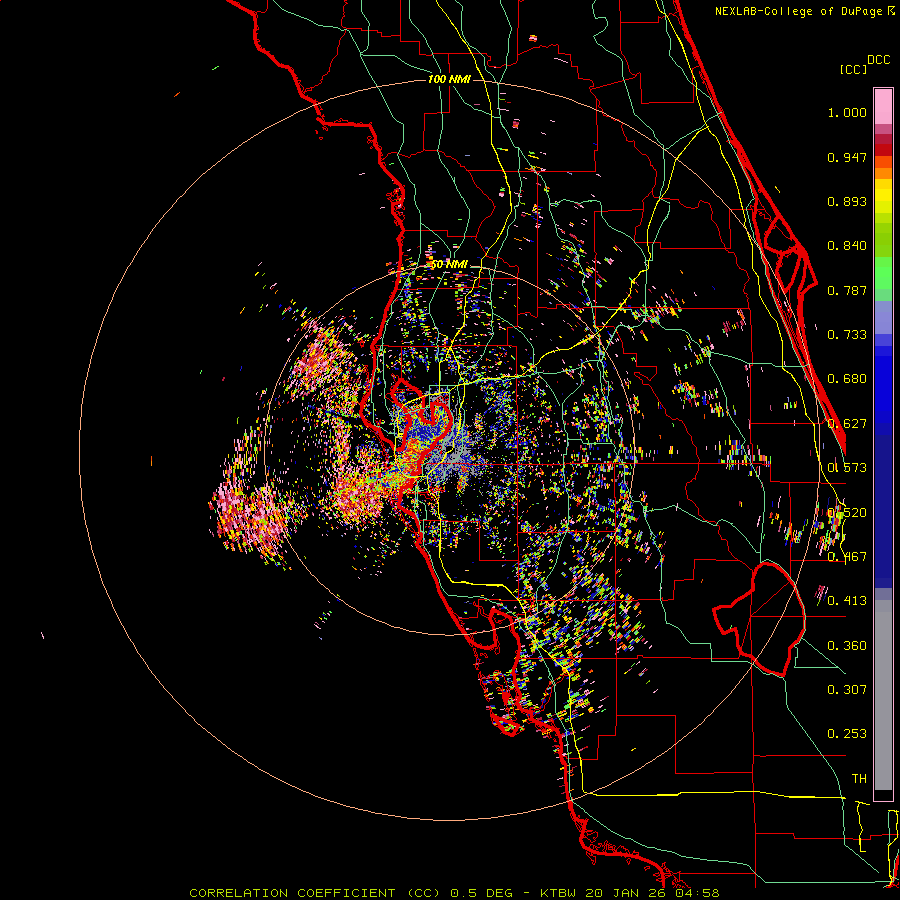This screenshot has height=900, width=900.
Task: Click the DCC legend title
Action: click(x=879, y=60)
